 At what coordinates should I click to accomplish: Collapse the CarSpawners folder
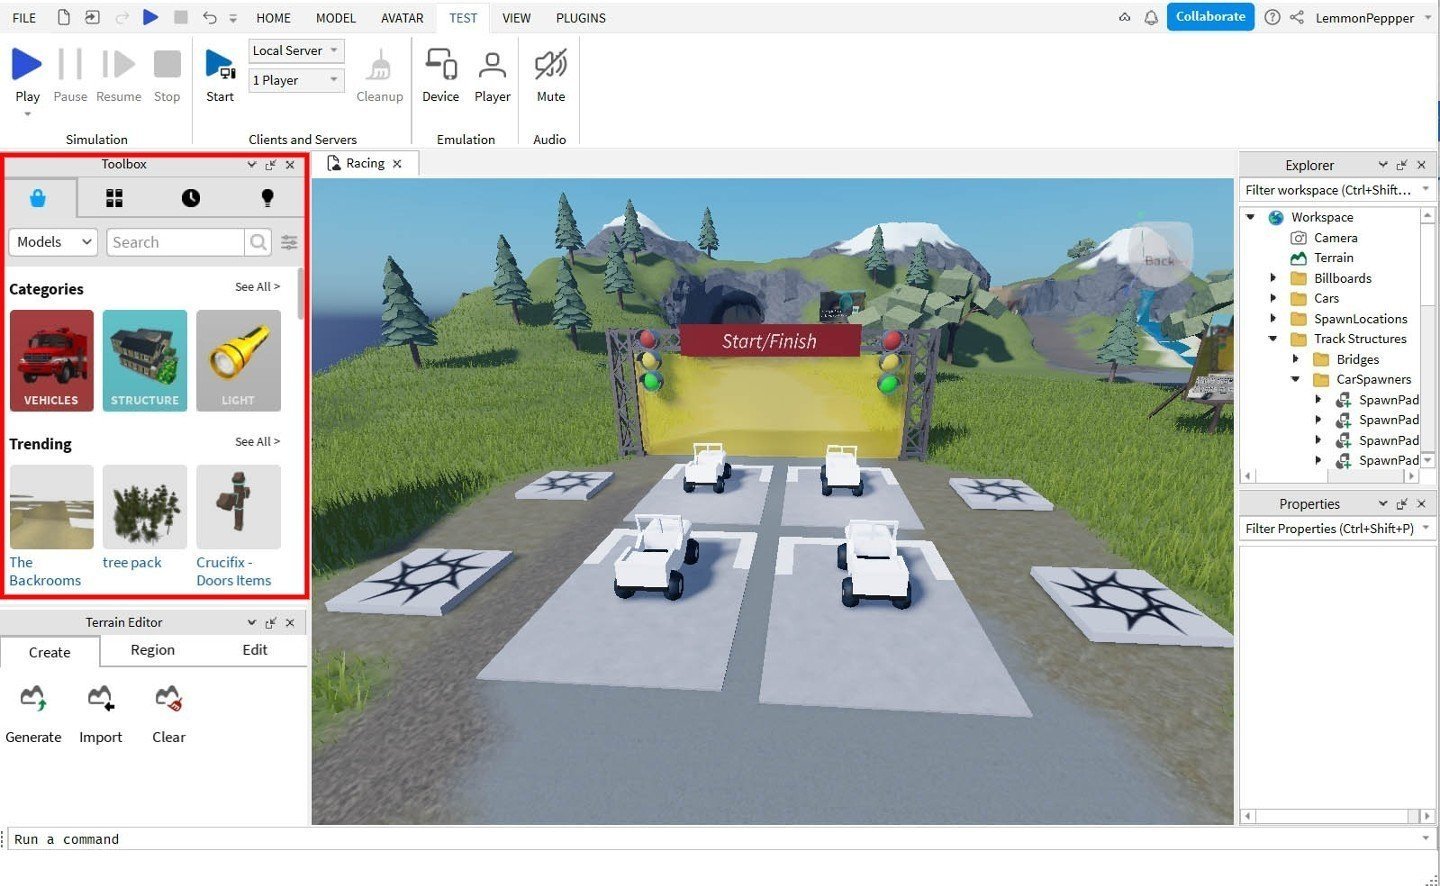[1295, 379]
